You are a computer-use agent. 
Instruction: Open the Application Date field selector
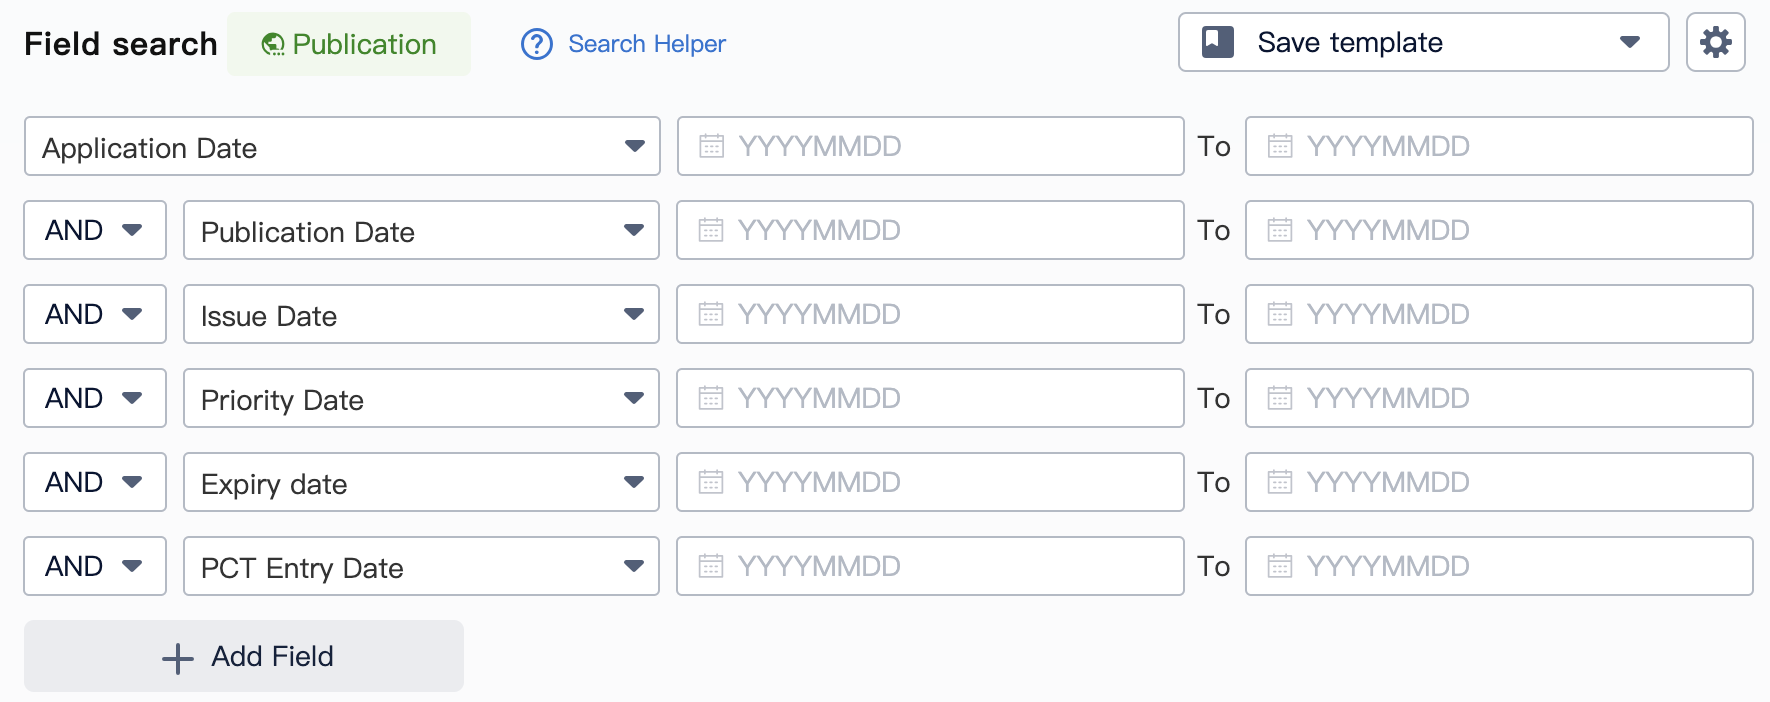click(x=342, y=147)
